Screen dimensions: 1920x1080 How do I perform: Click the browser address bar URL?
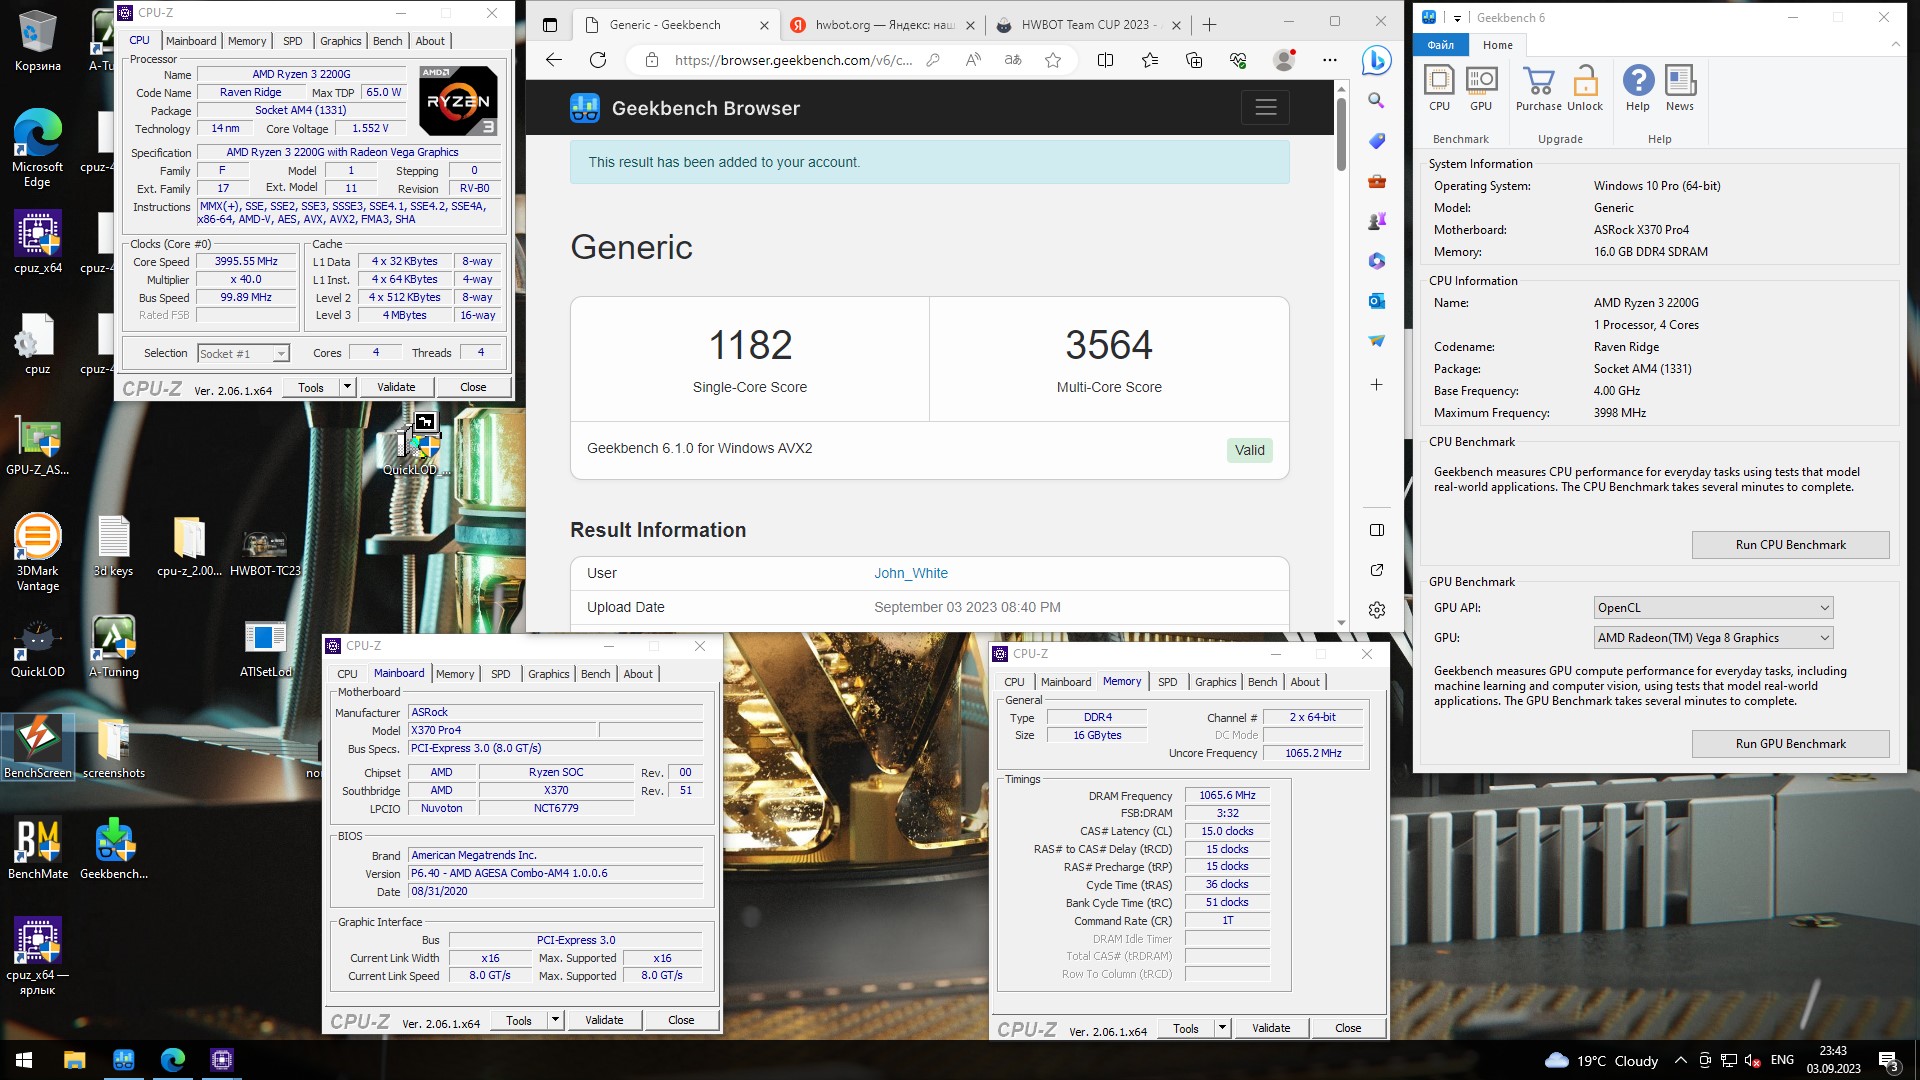[793, 60]
